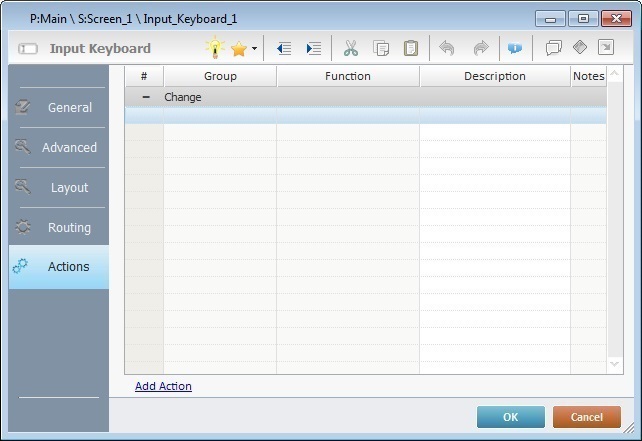Viewport: 642px width, 441px height.
Task: Click the light bulb hint icon
Action: (x=215, y=48)
